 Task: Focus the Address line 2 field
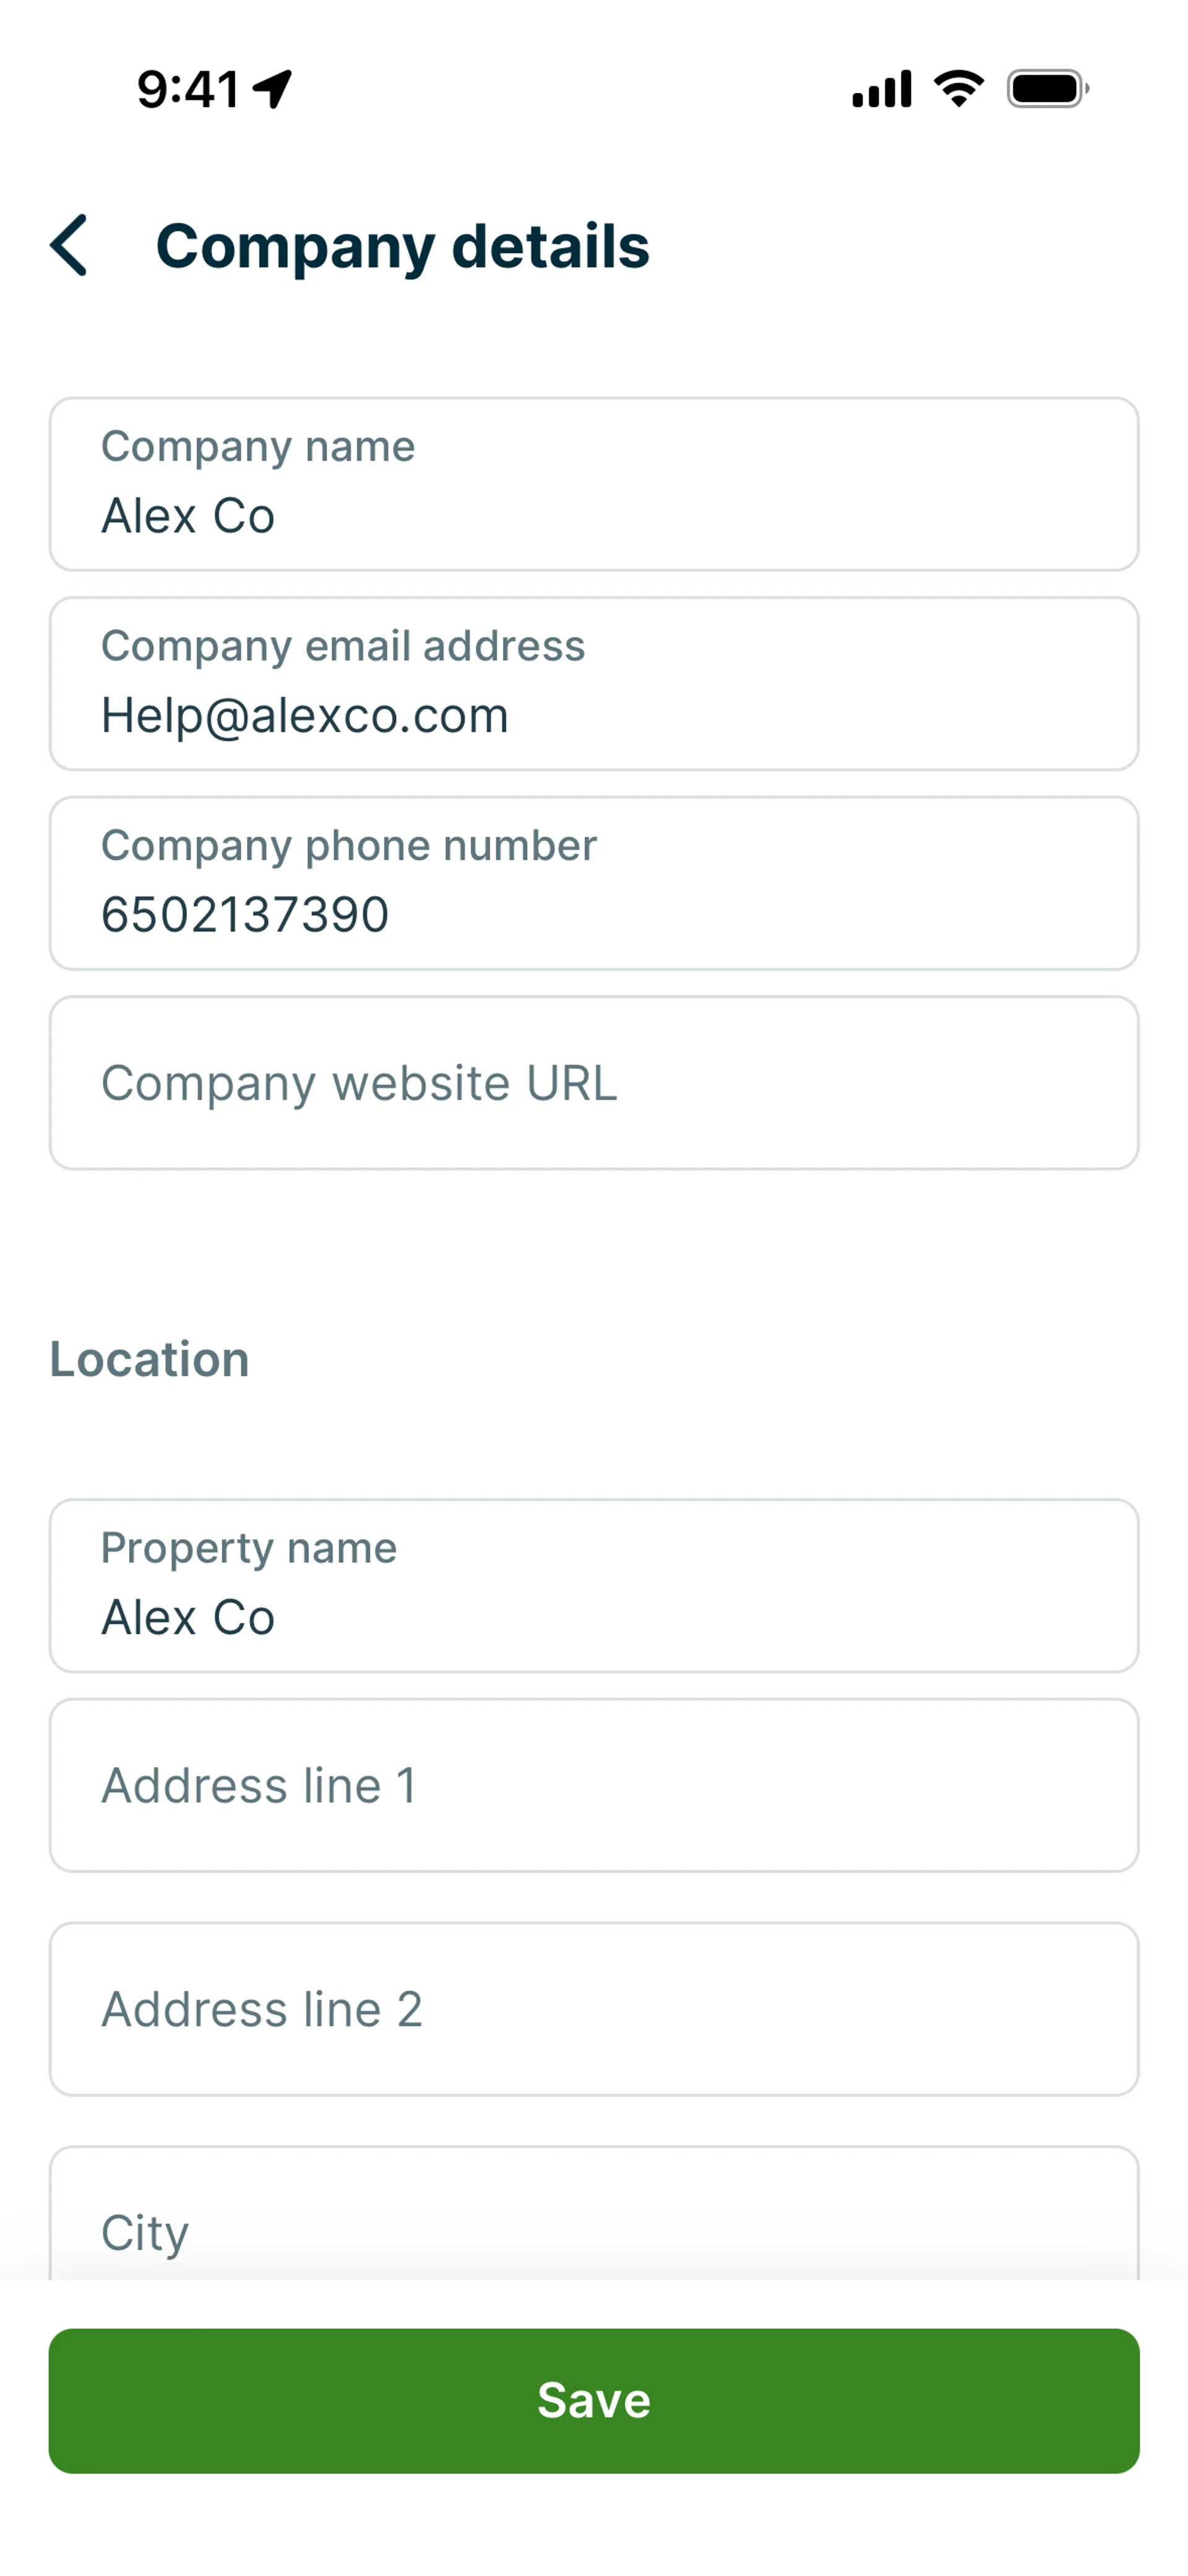pos(594,2009)
